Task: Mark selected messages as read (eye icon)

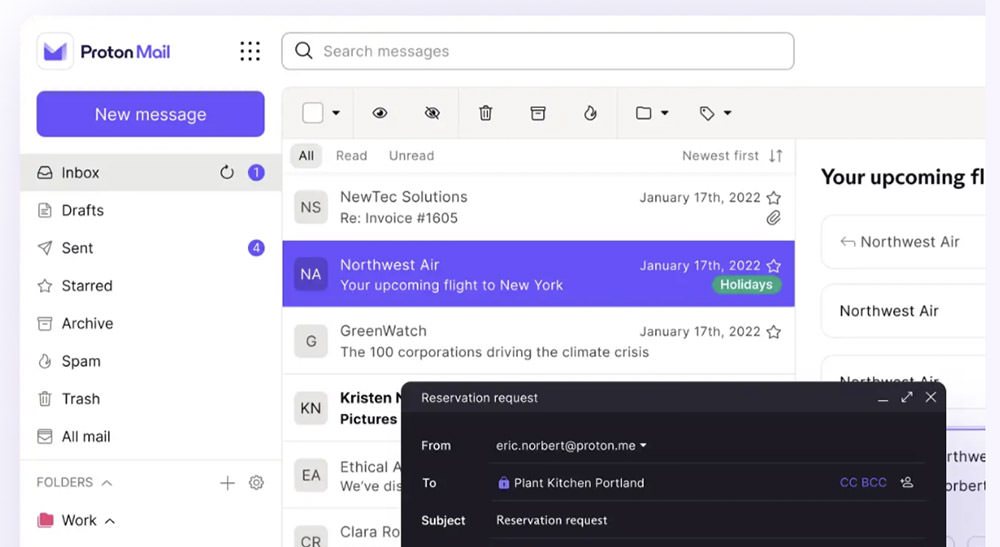Action: pos(380,113)
